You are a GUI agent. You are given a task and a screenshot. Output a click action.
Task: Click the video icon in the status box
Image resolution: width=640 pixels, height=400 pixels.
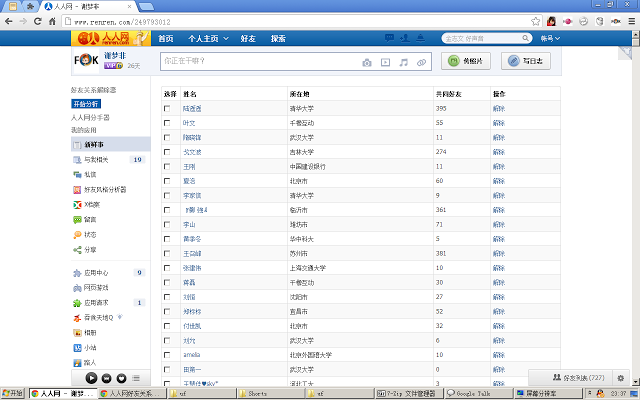click(x=385, y=62)
